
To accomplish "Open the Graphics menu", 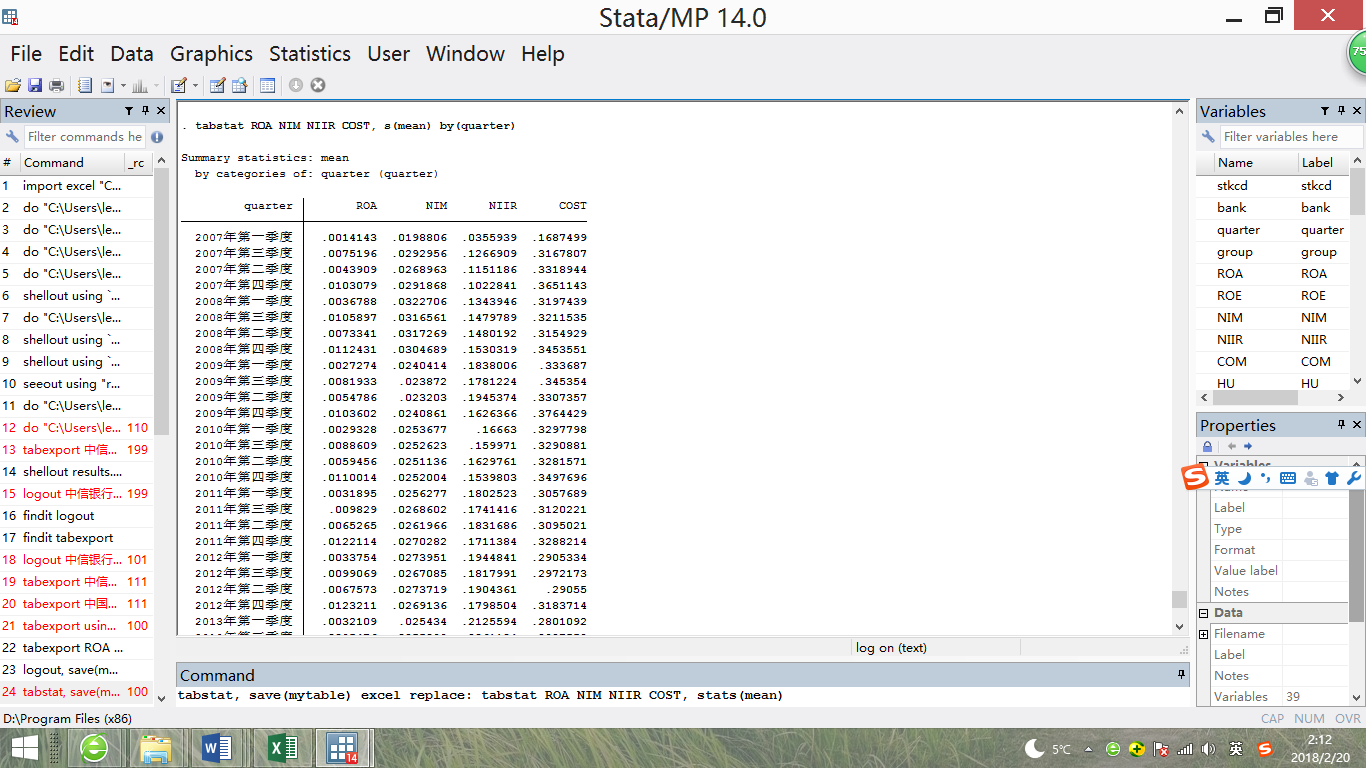I will tap(211, 54).
